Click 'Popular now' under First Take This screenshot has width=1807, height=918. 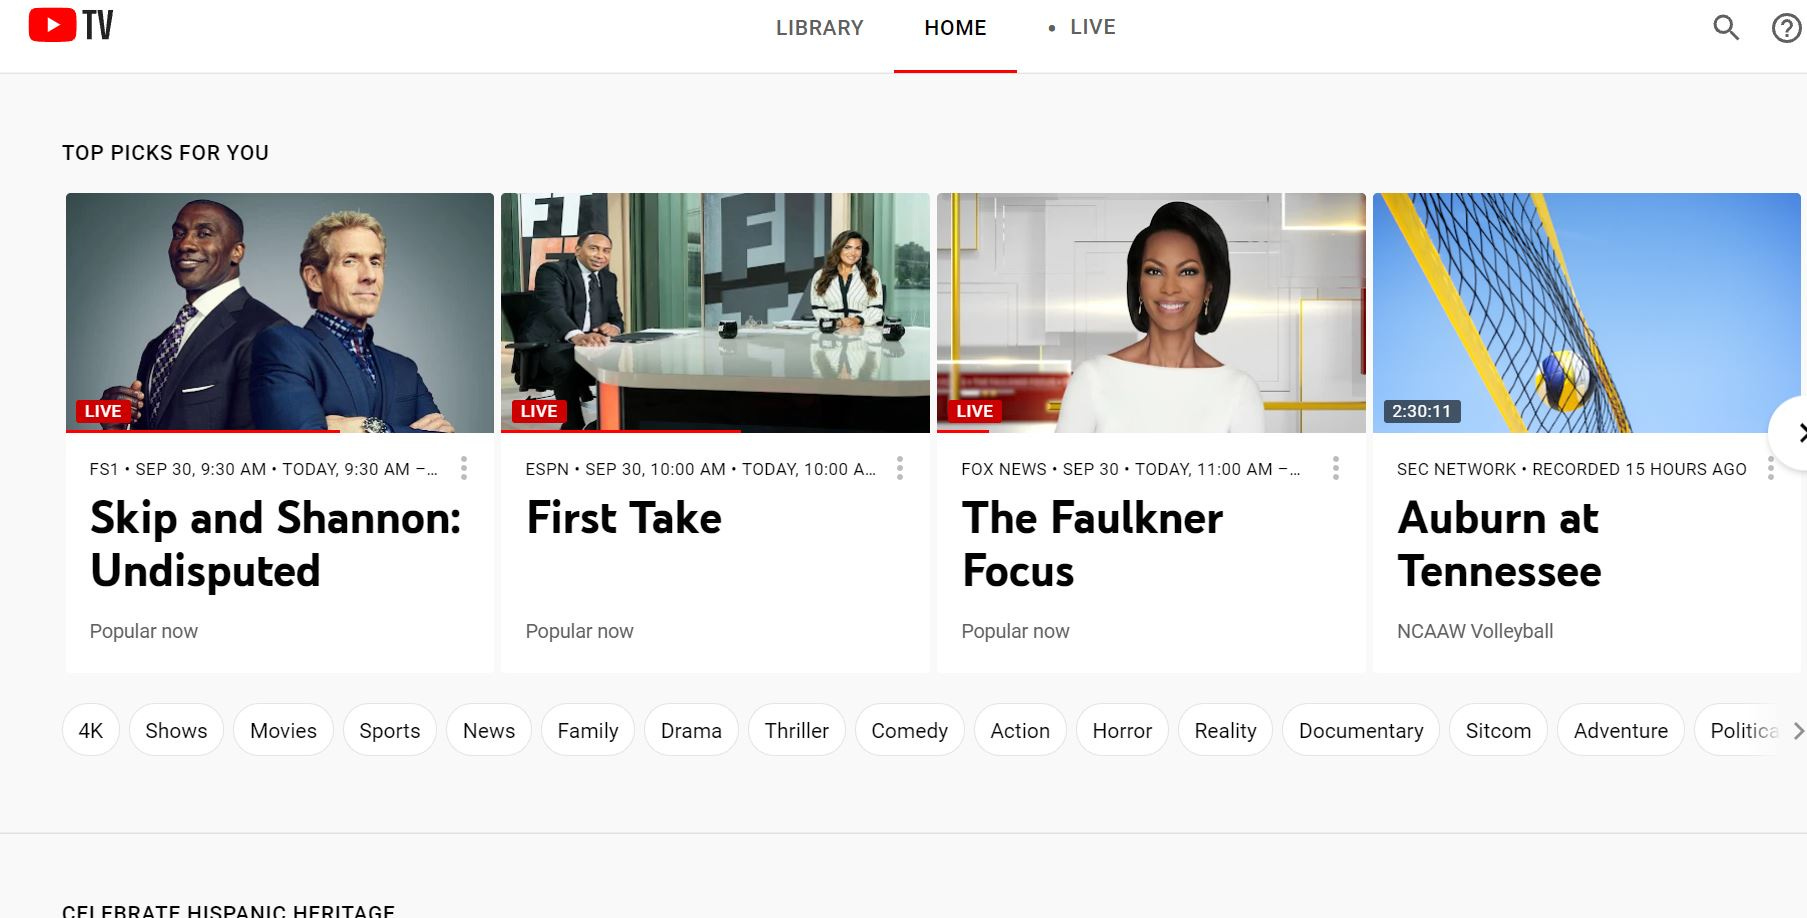pyautogui.click(x=580, y=631)
